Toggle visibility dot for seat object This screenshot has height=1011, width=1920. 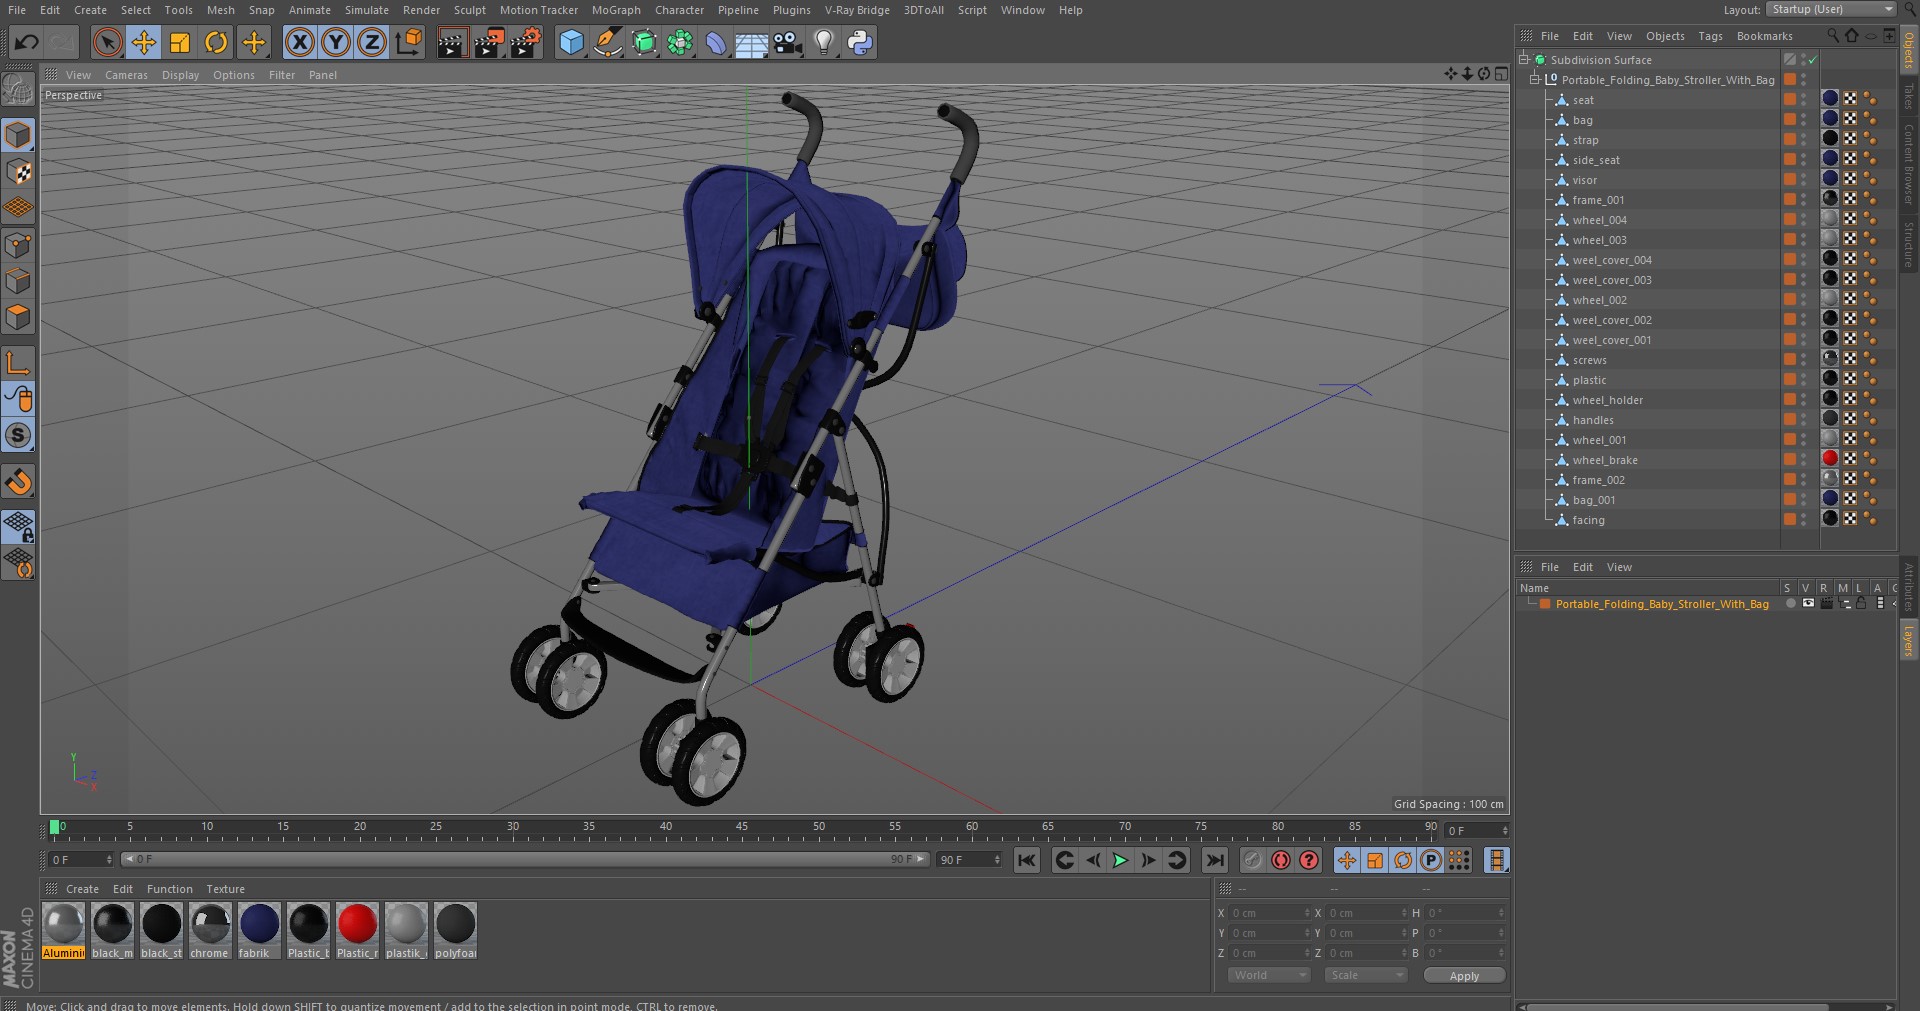point(1804,99)
